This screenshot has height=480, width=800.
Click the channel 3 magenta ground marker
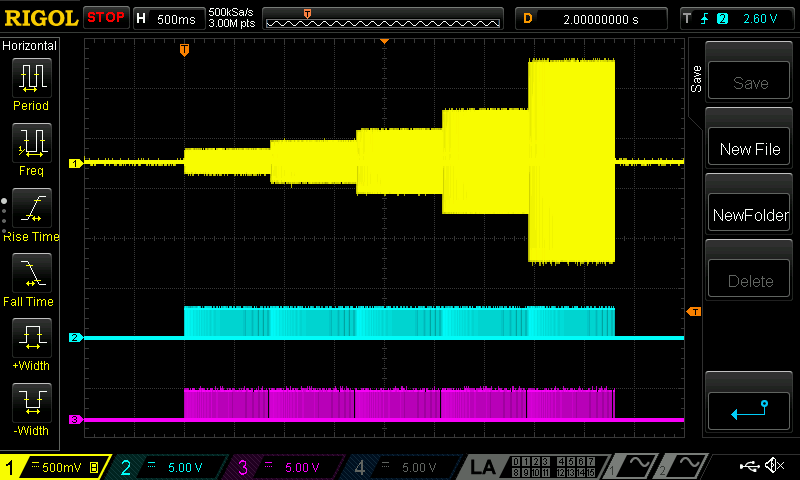76,419
